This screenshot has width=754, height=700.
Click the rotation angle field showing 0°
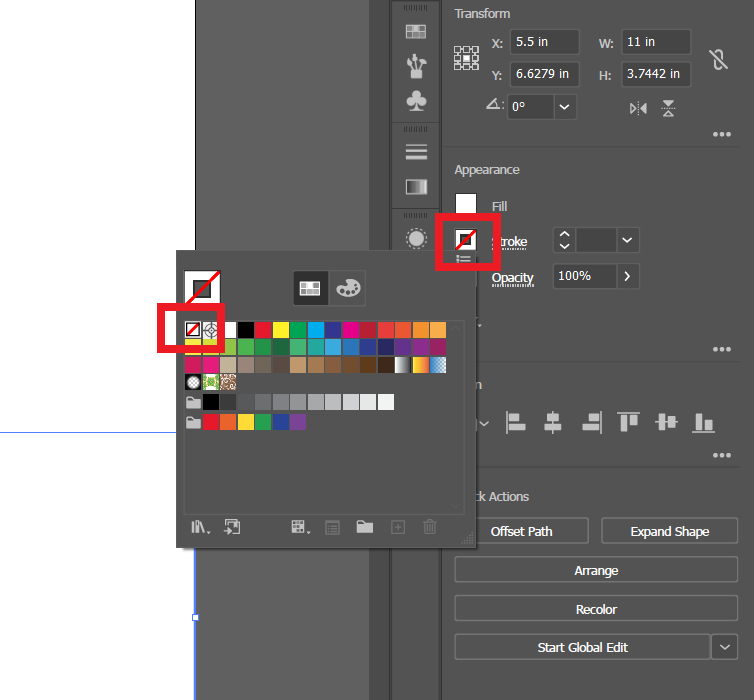530,107
